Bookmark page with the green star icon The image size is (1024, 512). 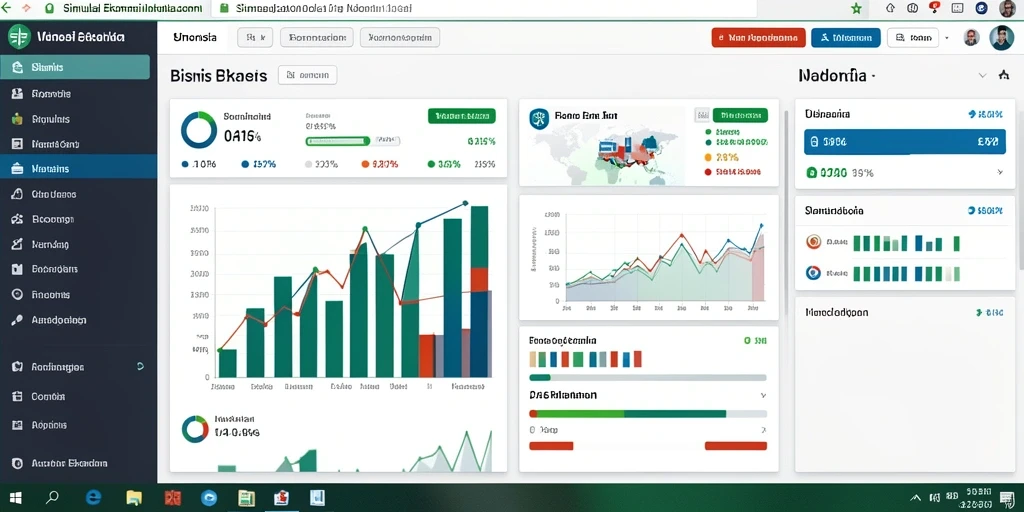(856, 8)
